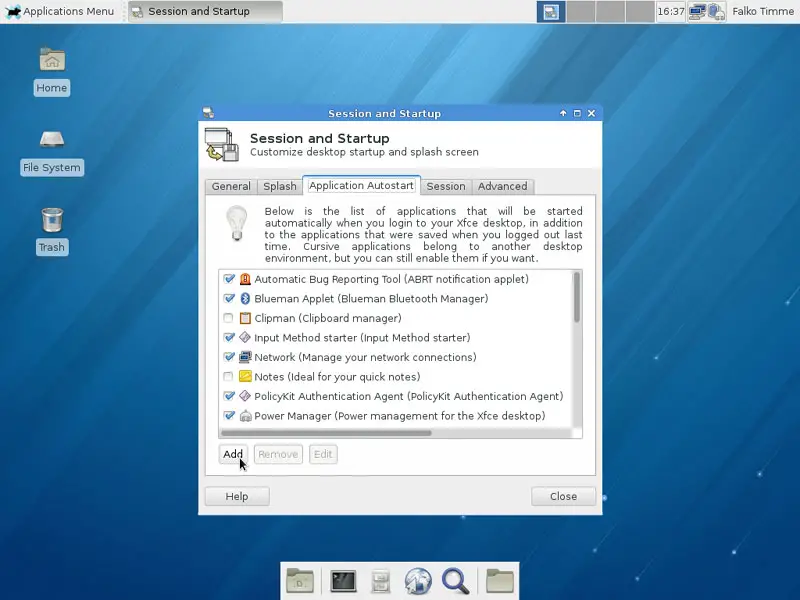Viewport: 800px width, 600px height.
Task: Select 'Network (Manage your network connections)' text
Action: [x=365, y=357]
